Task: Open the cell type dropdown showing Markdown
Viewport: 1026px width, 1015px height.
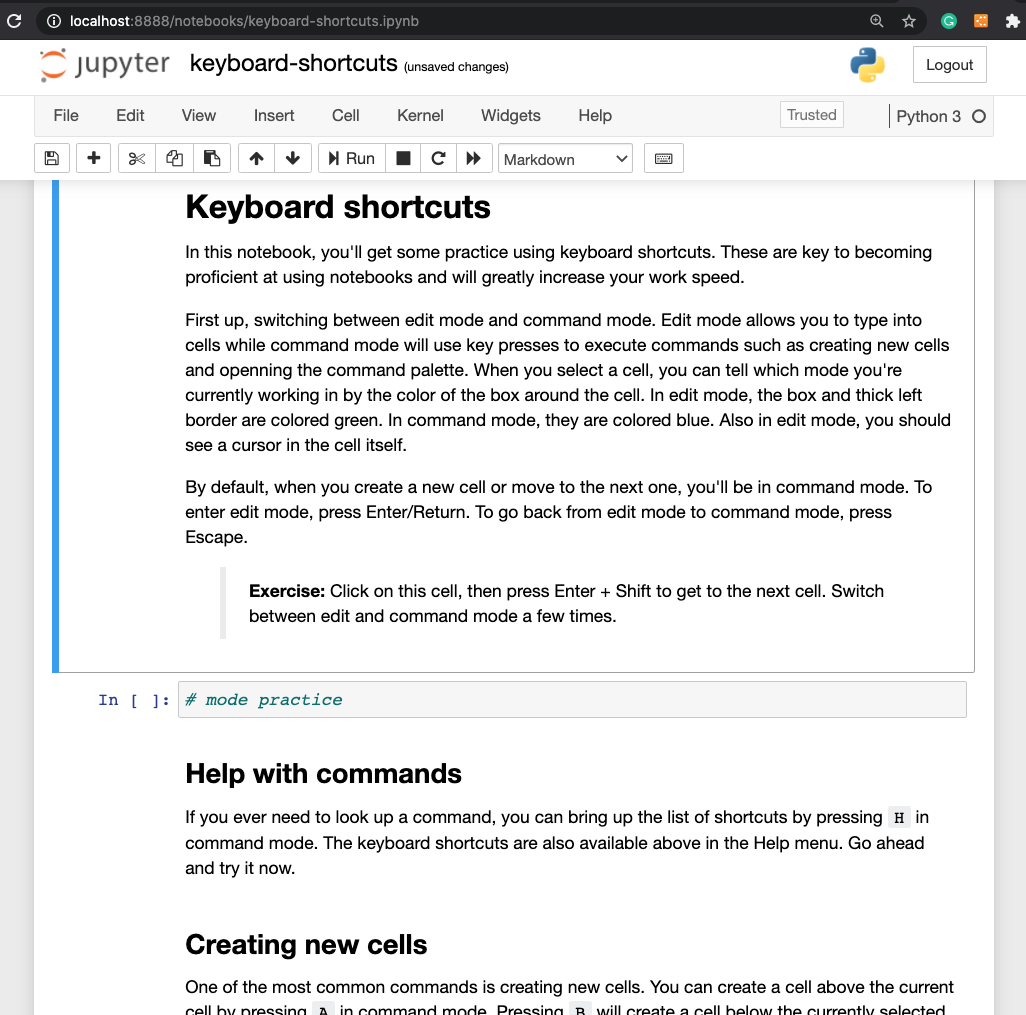Action: coord(565,158)
